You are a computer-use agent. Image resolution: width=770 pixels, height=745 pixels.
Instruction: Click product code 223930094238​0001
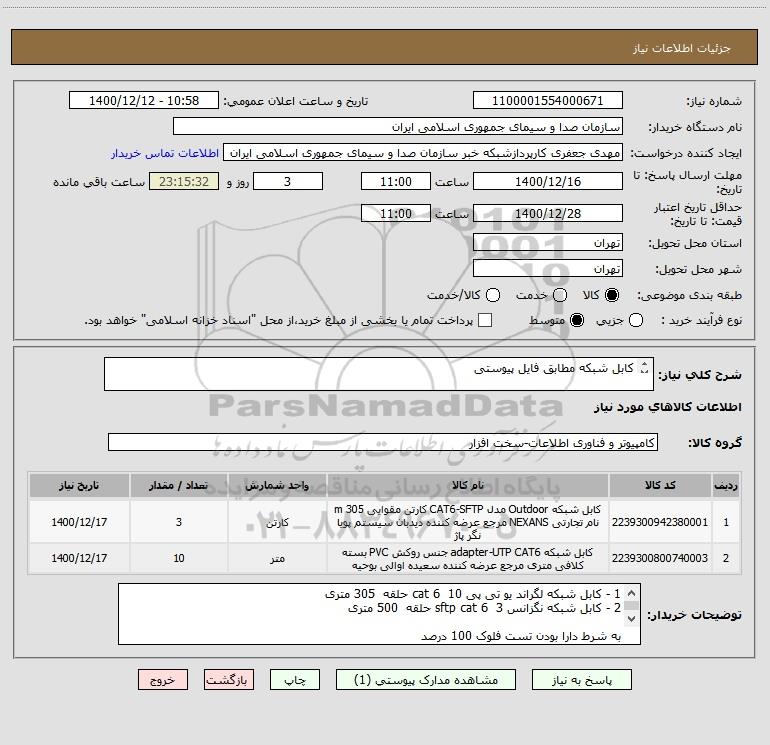pos(660,522)
